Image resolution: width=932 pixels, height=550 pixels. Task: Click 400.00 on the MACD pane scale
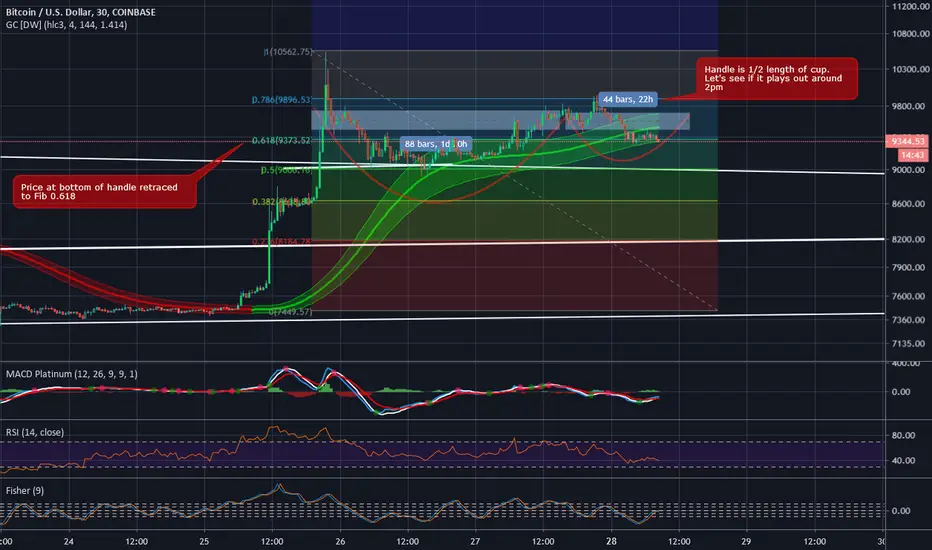pyautogui.click(x=905, y=363)
